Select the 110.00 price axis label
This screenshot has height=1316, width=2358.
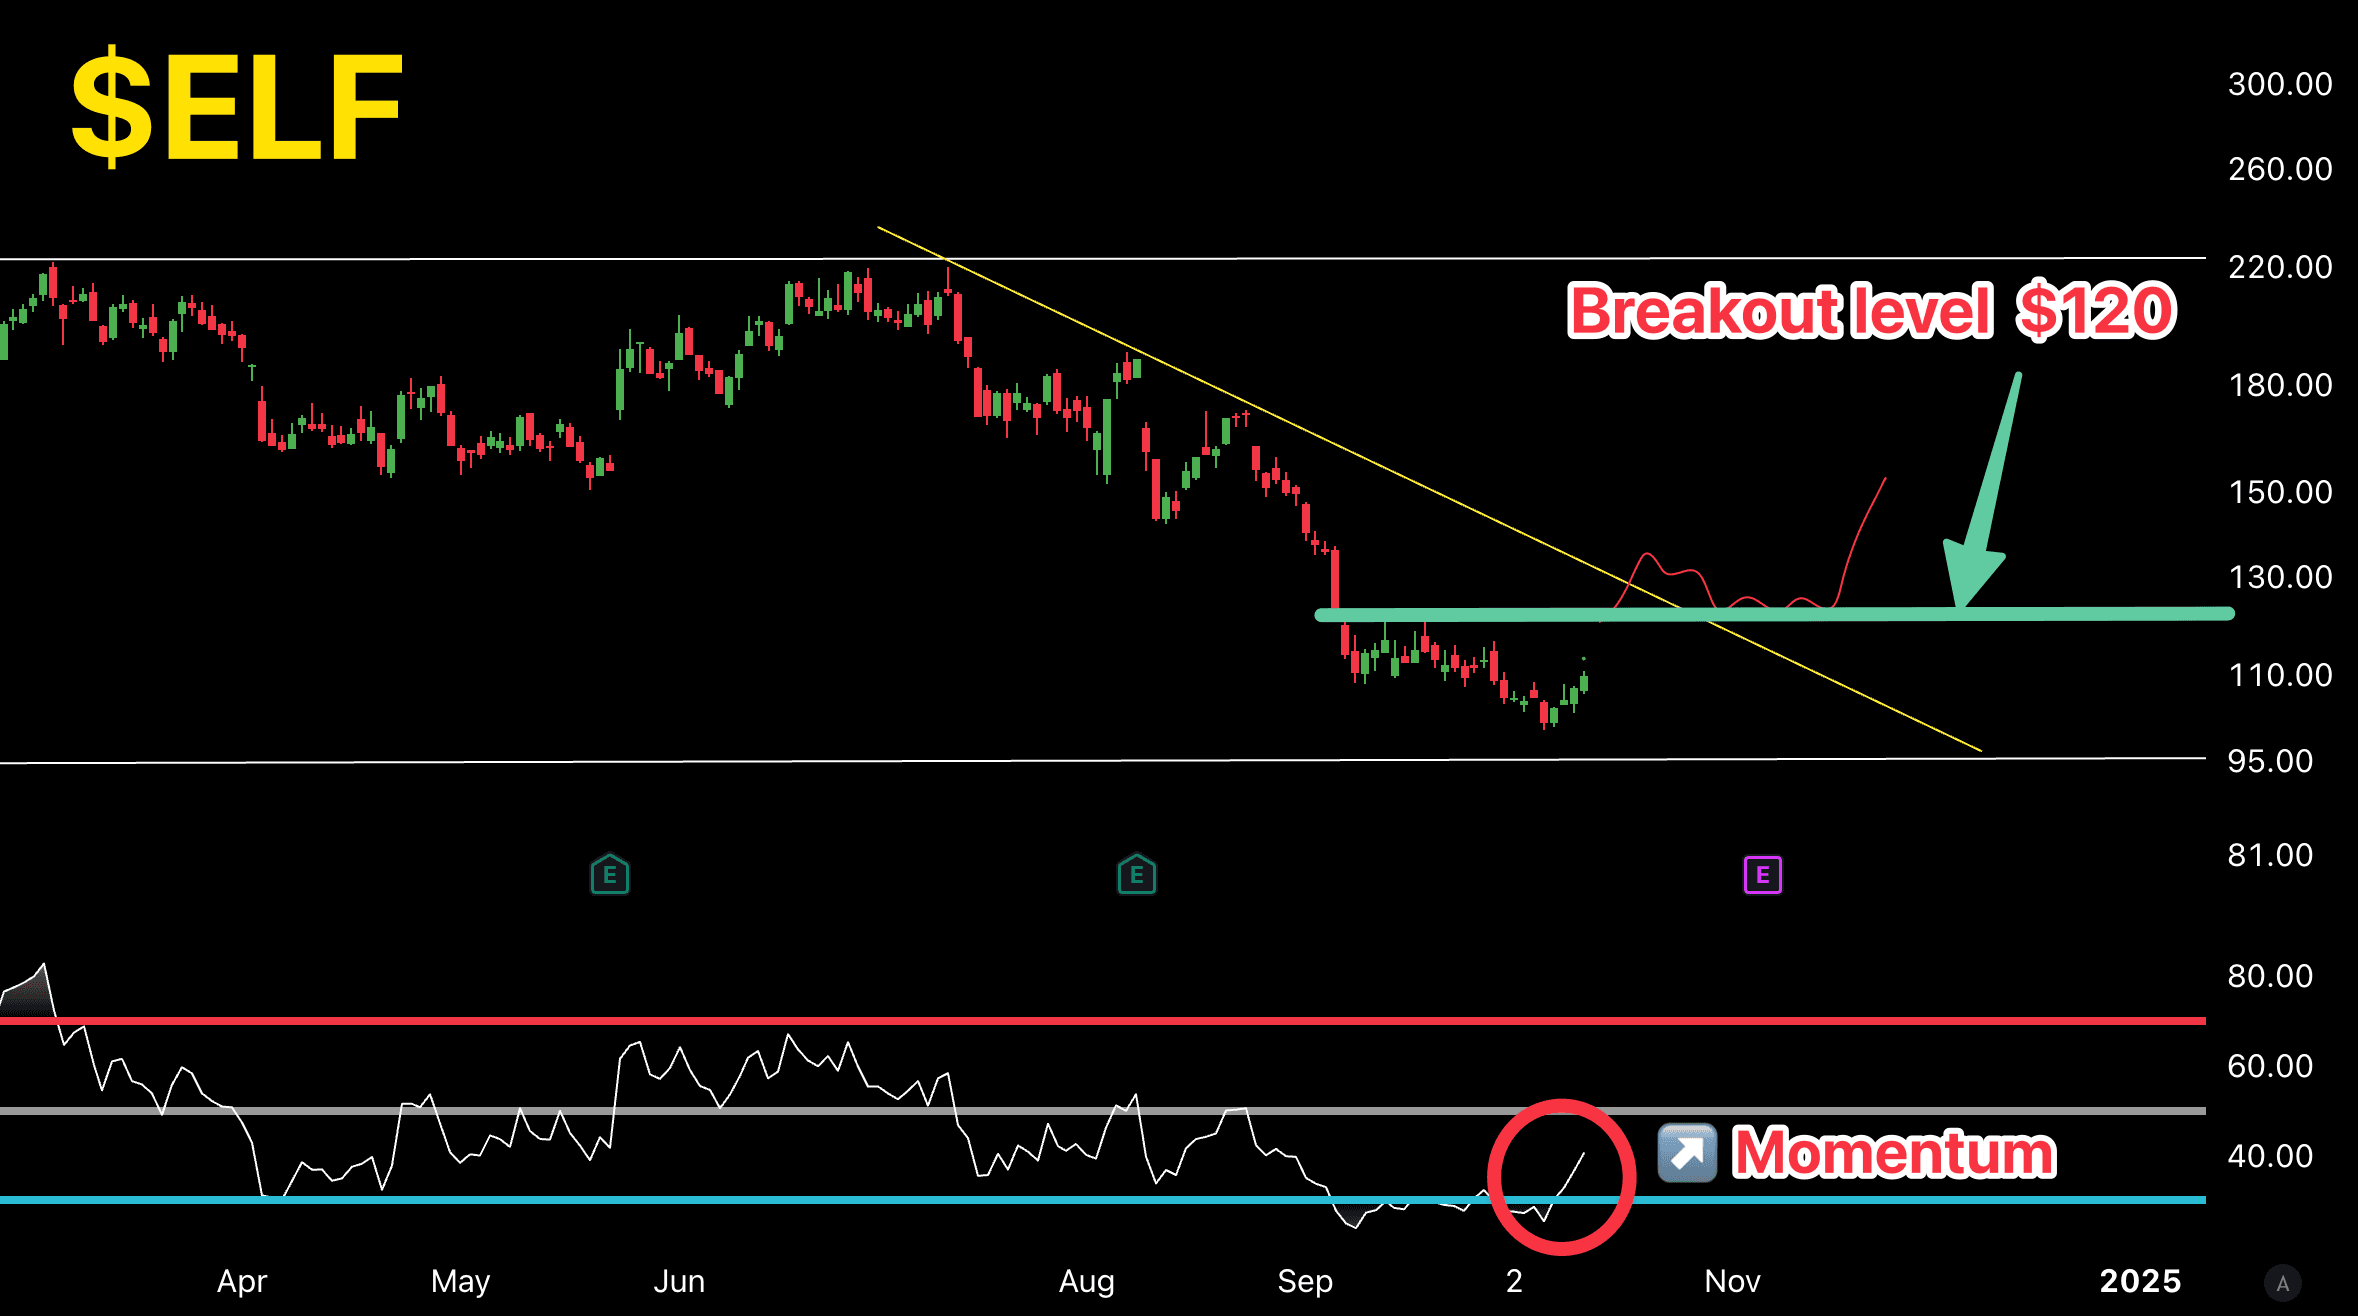[x=2280, y=675]
